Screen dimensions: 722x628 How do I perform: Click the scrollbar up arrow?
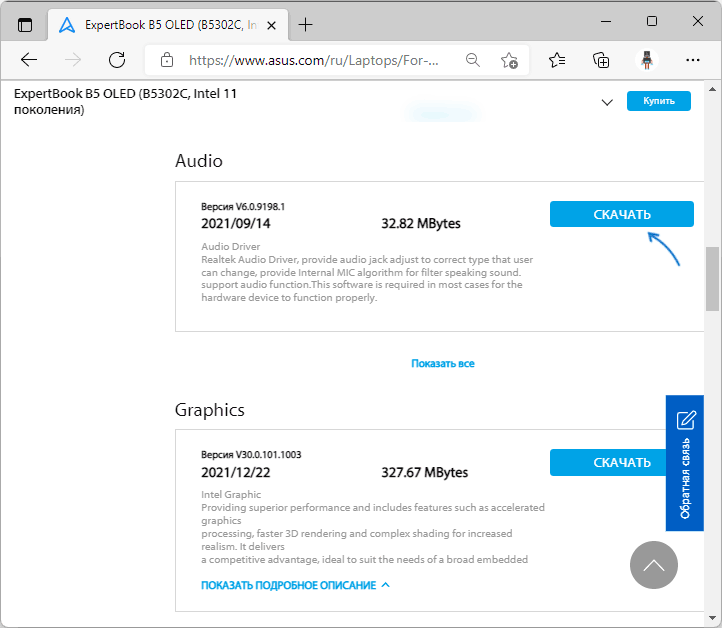[x=712, y=89]
